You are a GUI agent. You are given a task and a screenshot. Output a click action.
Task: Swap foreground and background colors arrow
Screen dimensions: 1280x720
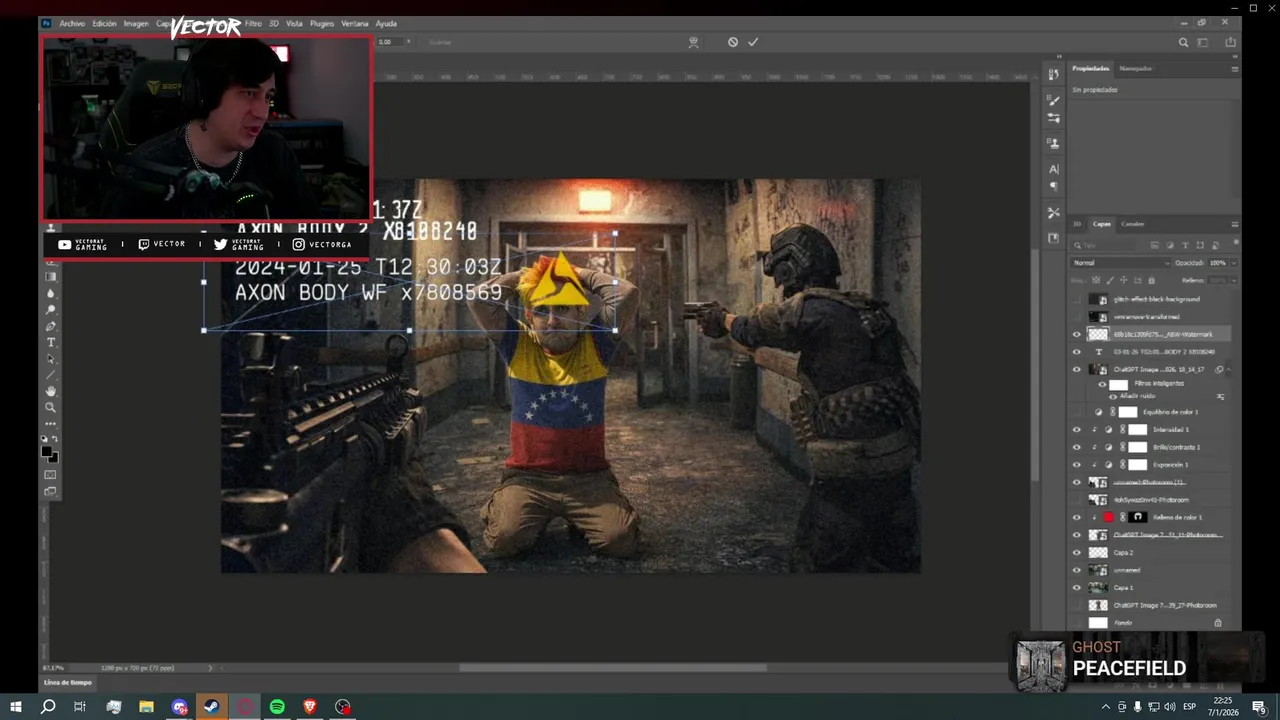[x=56, y=440]
